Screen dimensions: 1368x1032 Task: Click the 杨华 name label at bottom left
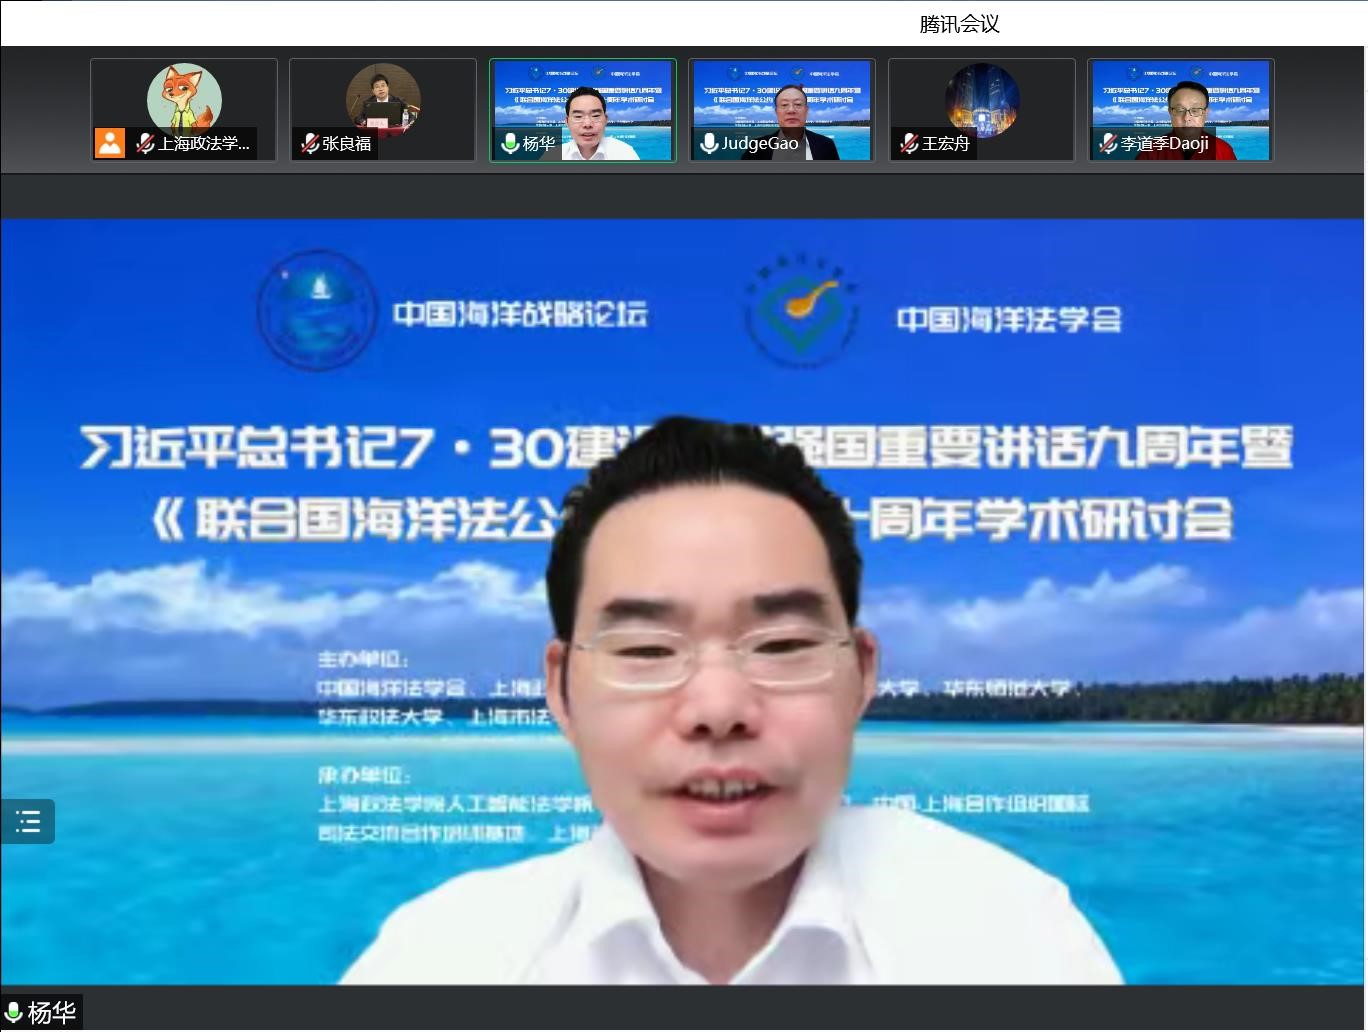pos(52,1012)
